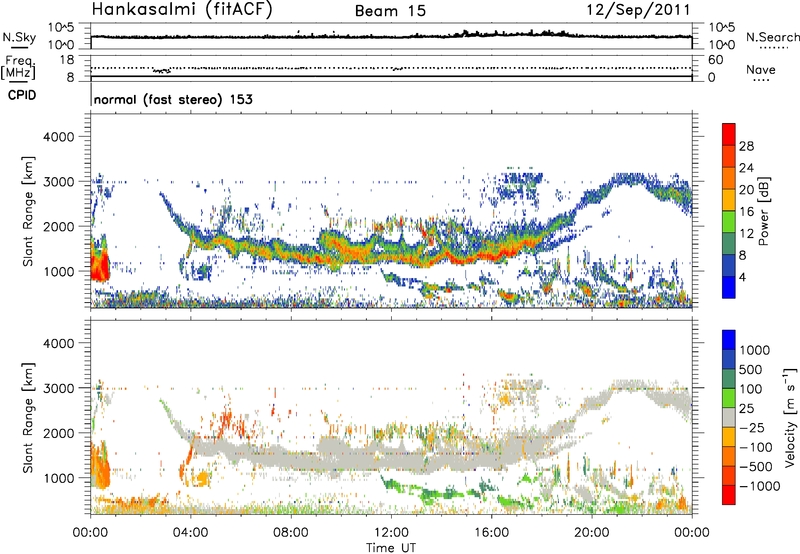Select the 'CPID' row label
This screenshot has height=554, width=800.
click(x=22, y=95)
